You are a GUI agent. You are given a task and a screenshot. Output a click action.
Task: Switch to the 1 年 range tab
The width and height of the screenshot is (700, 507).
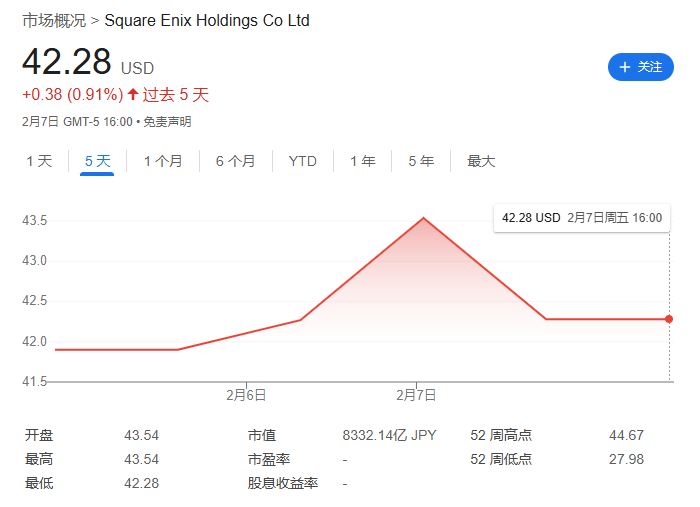coord(362,161)
